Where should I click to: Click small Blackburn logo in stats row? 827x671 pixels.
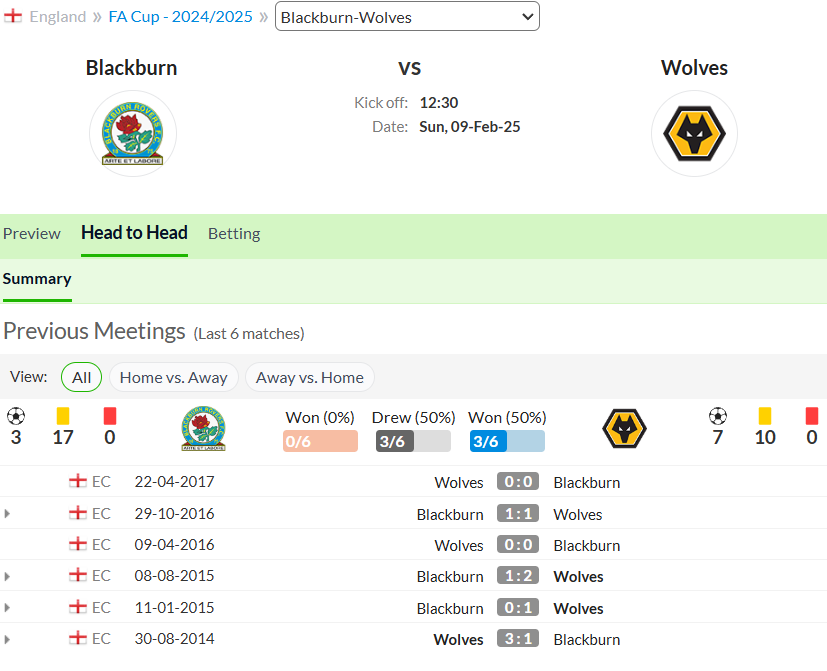point(203,428)
